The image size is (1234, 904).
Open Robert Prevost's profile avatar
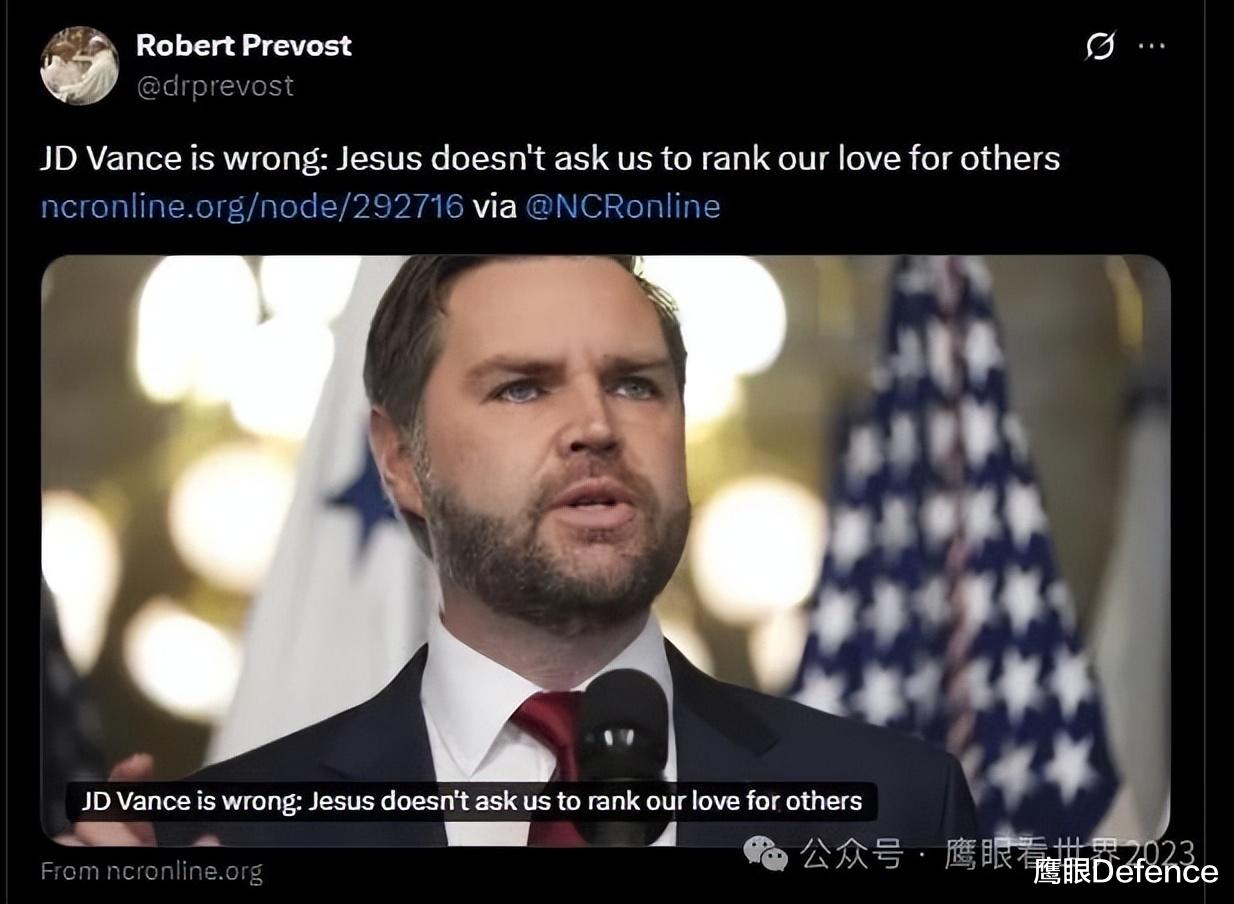tap(79, 66)
